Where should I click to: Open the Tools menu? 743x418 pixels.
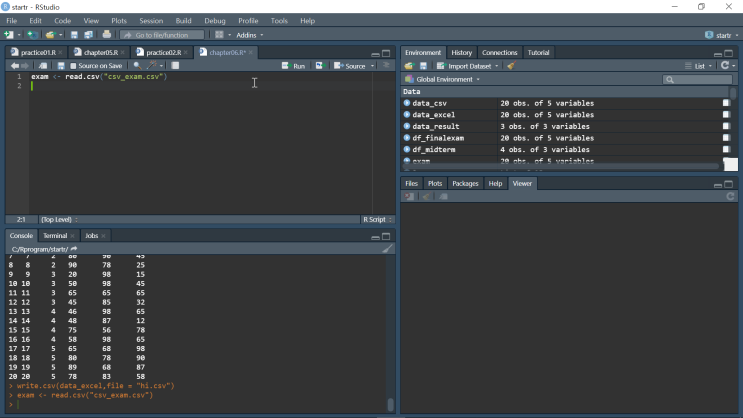(279, 21)
